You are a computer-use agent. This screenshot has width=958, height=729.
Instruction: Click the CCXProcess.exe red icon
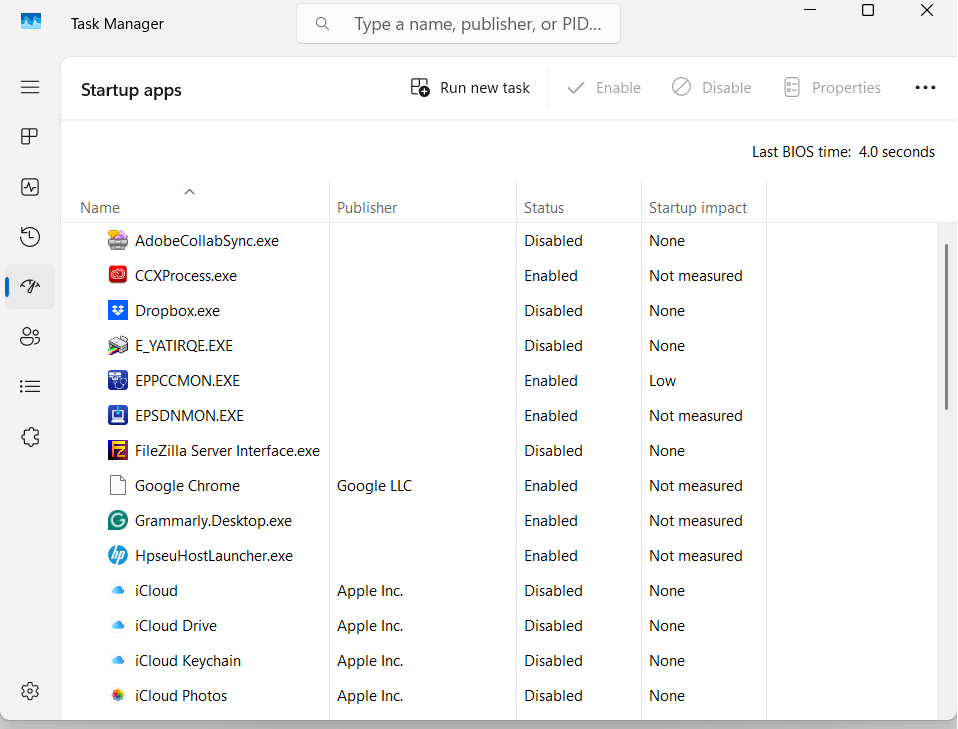click(118, 275)
